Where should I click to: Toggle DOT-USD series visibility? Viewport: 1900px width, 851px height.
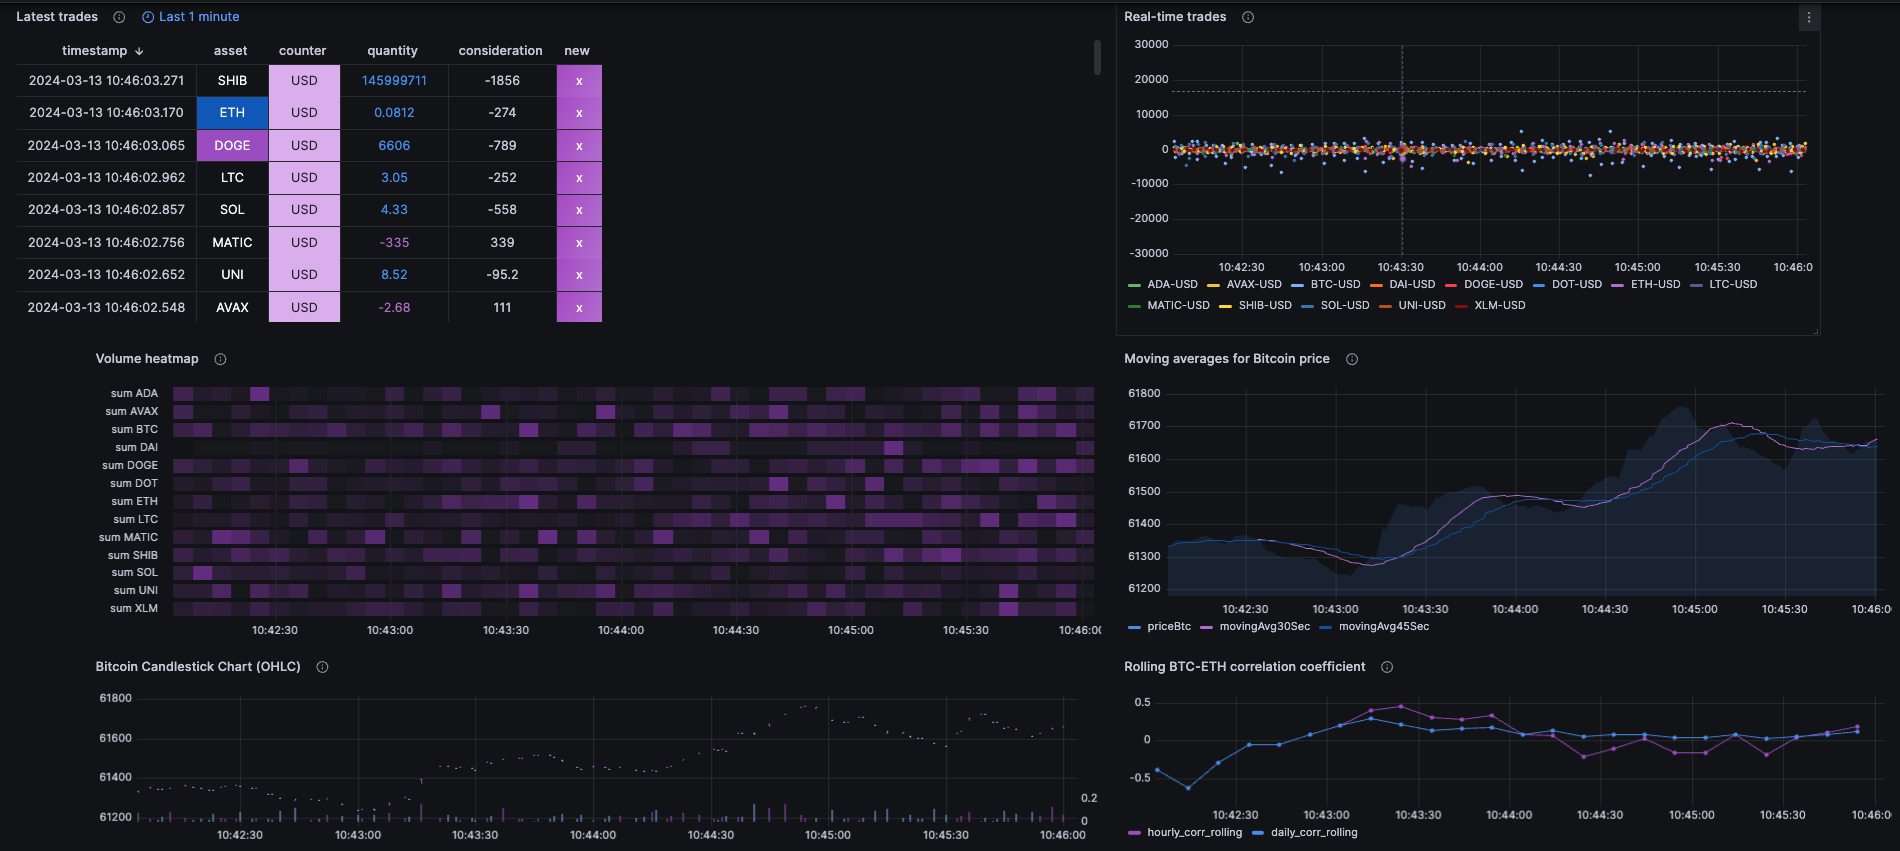[x=1577, y=284]
